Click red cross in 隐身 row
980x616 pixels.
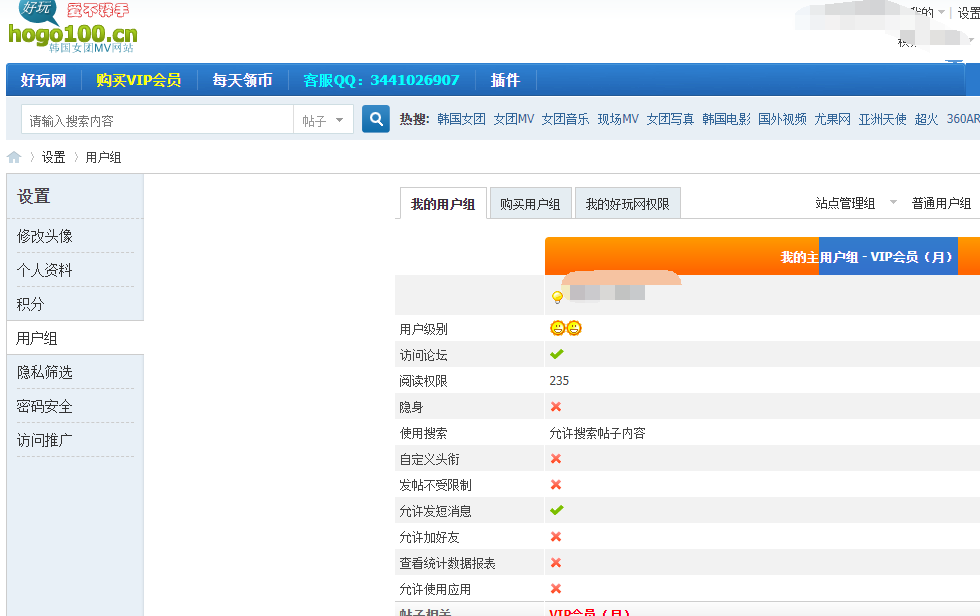[x=556, y=407]
